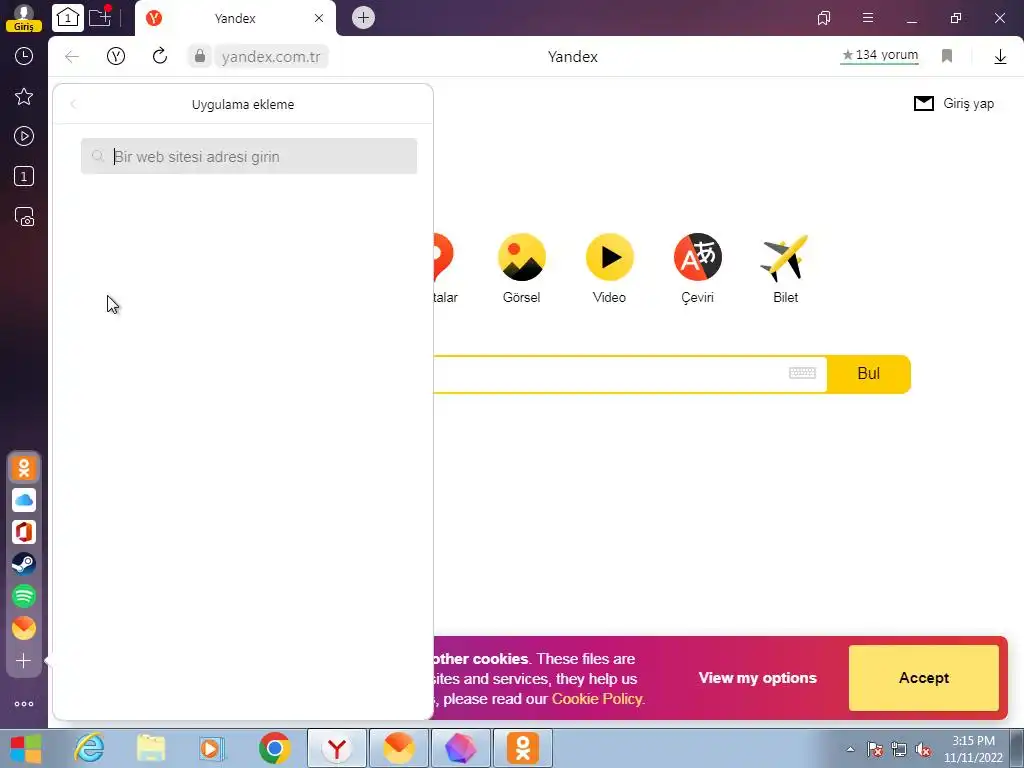Reload the page
1024x768 pixels.
point(160,56)
